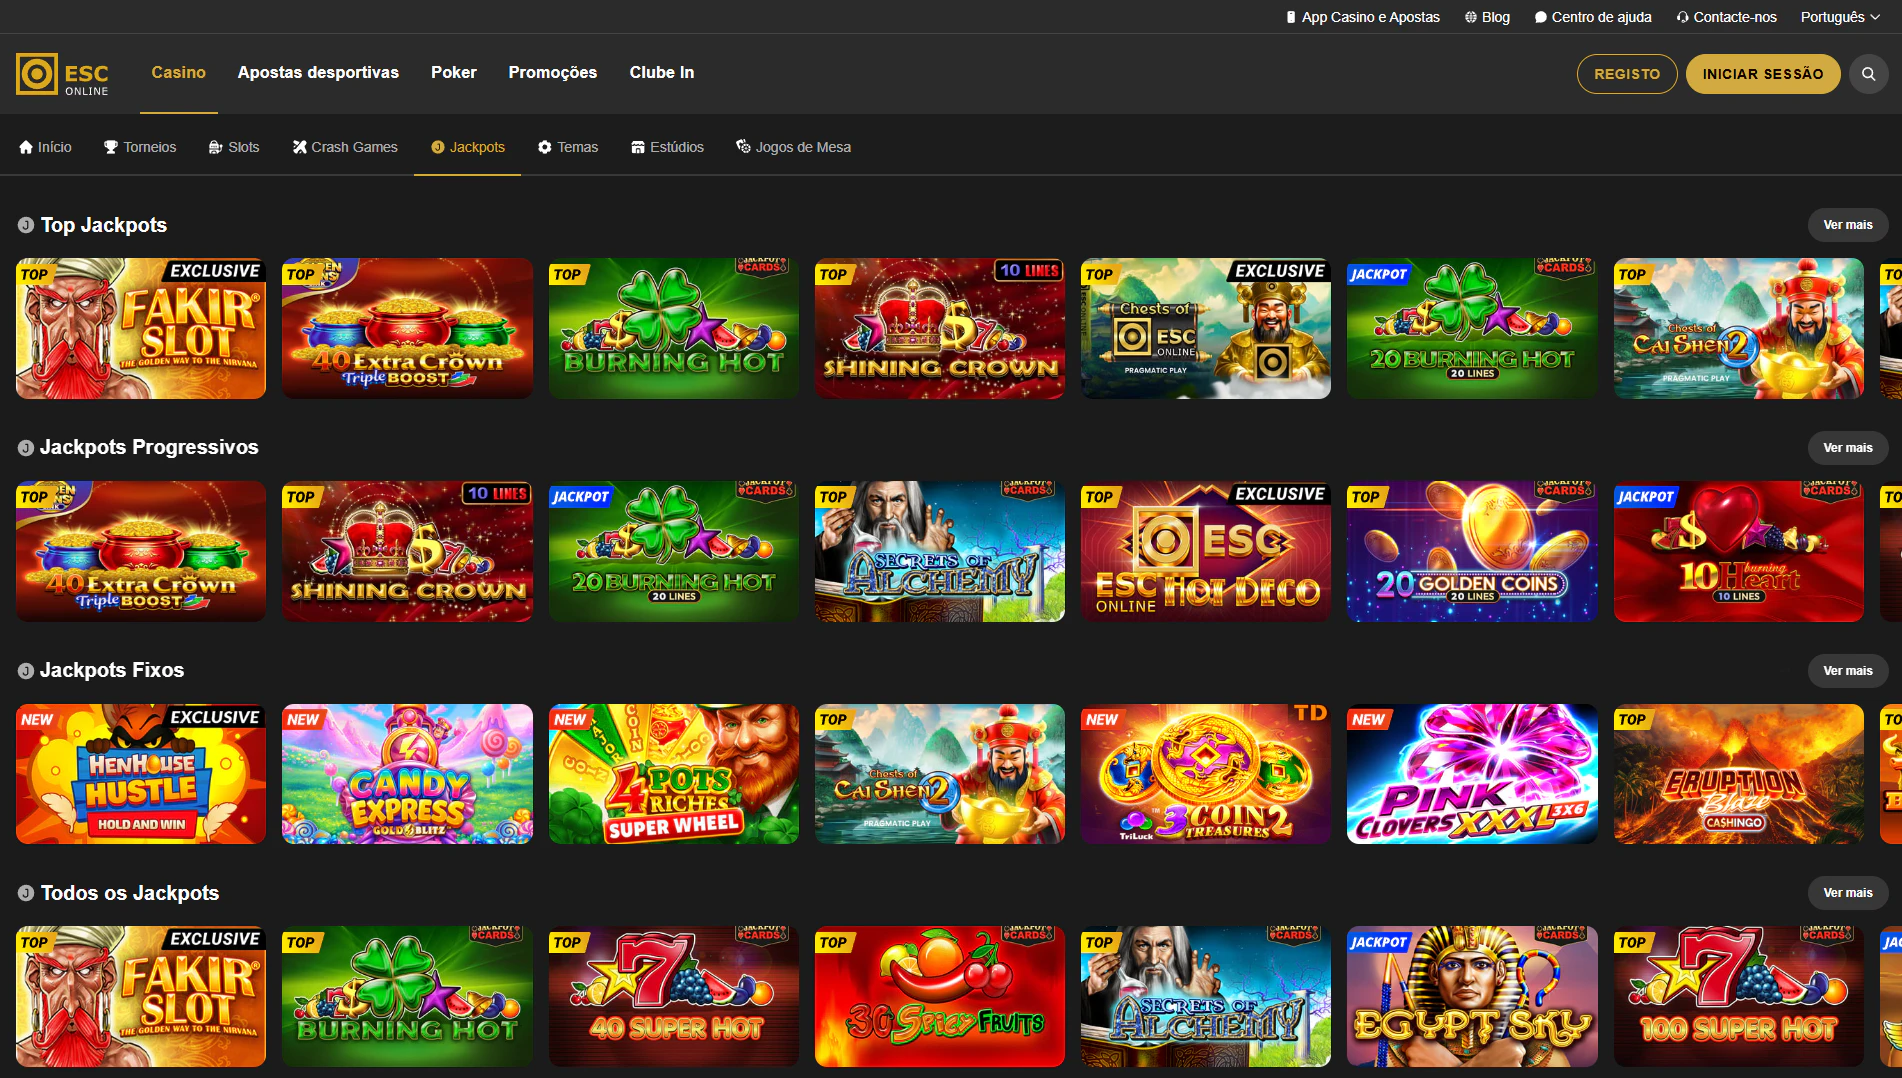
Task: Open 40 Extra Crown in Jackpots Progressivos
Action: coord(141,552)
